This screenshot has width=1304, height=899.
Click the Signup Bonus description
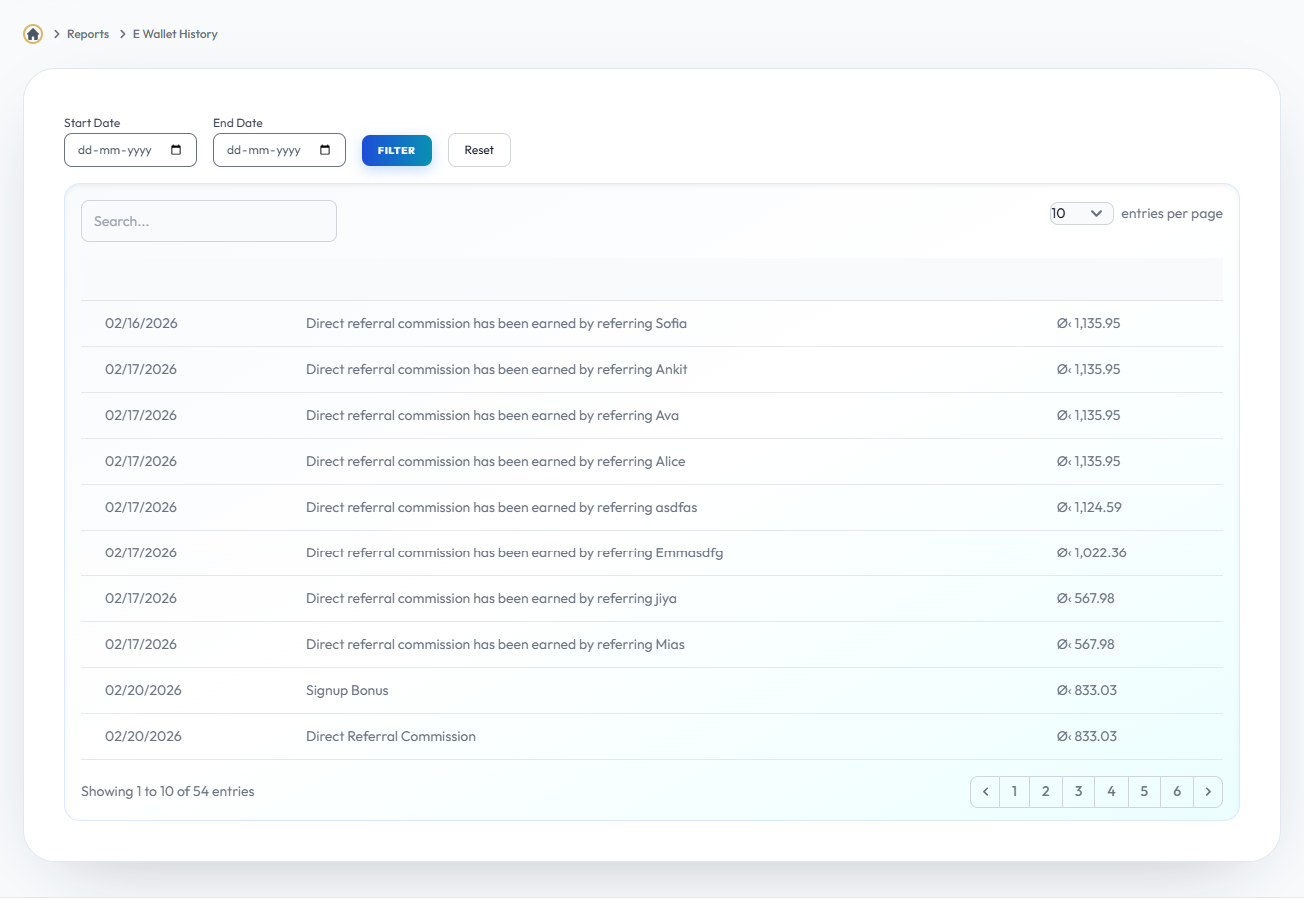click(347, 691)
